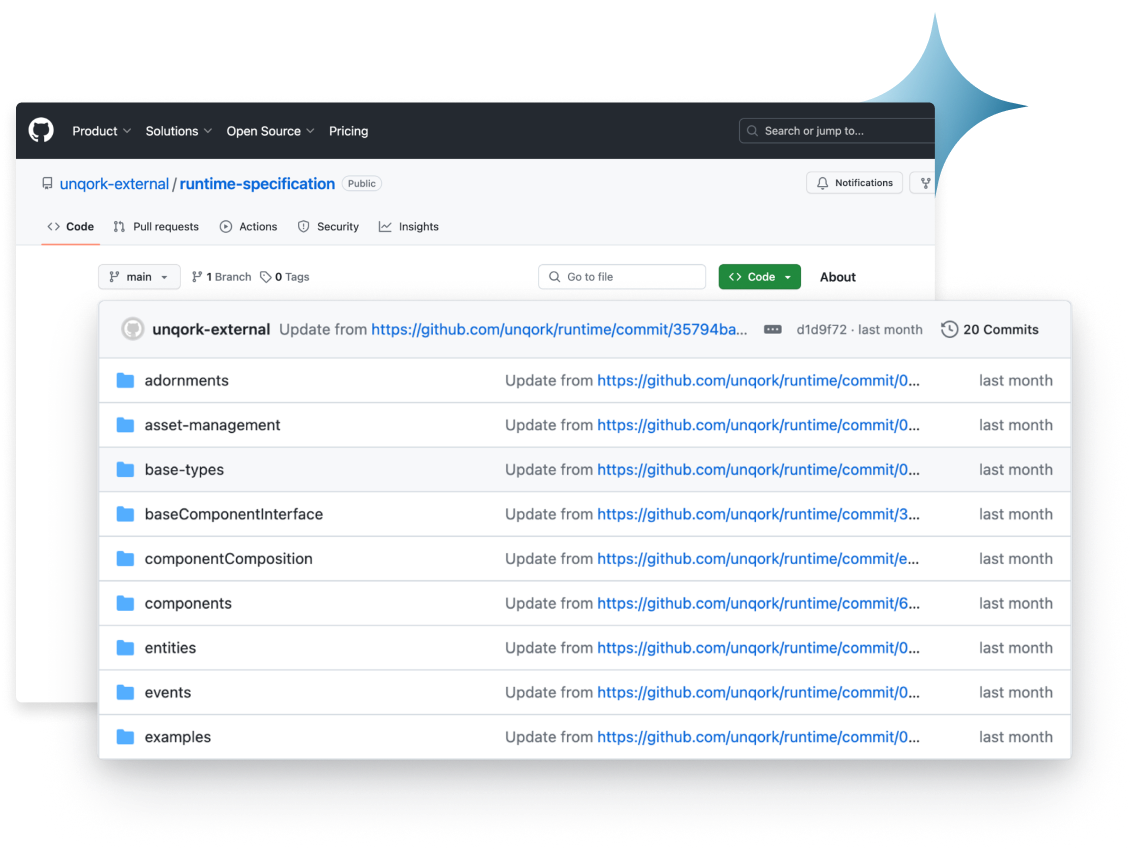Click the unqork-external avatar icon
This screenshot has width=1132, height=850.
pyautogui.click(x=132, y=329)
